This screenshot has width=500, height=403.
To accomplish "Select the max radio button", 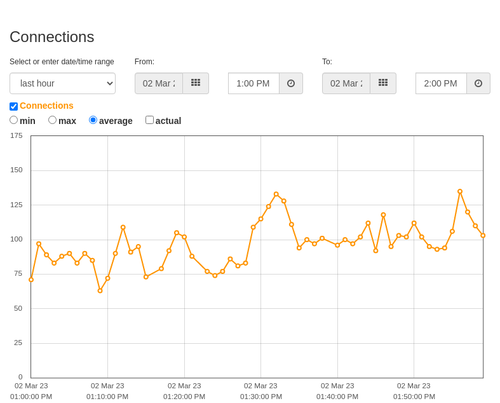I will pos(52,120).
